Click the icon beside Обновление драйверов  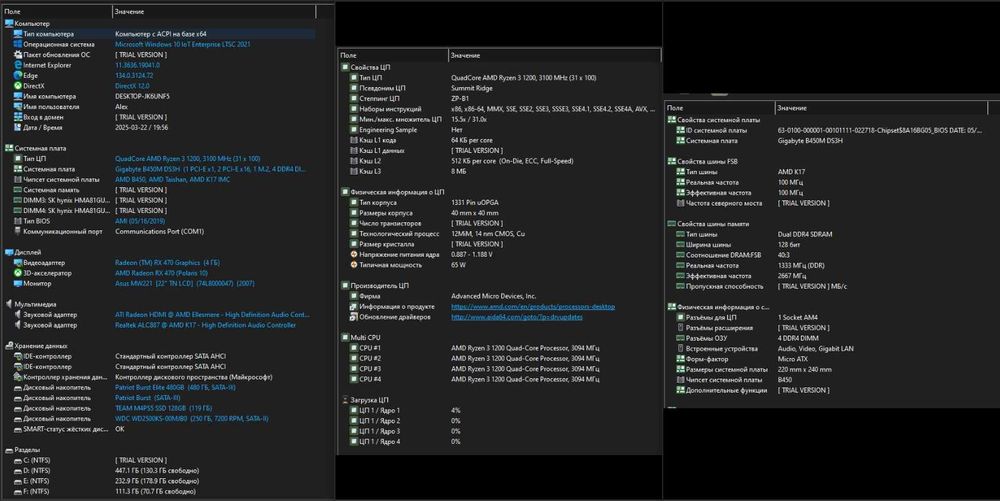(354, 317)
